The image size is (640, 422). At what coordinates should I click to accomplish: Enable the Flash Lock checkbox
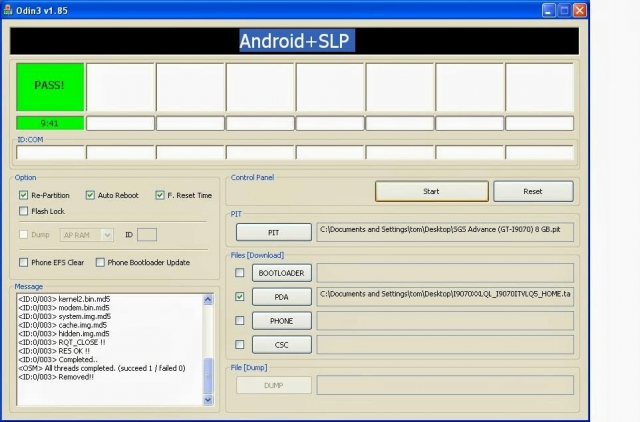24,211
